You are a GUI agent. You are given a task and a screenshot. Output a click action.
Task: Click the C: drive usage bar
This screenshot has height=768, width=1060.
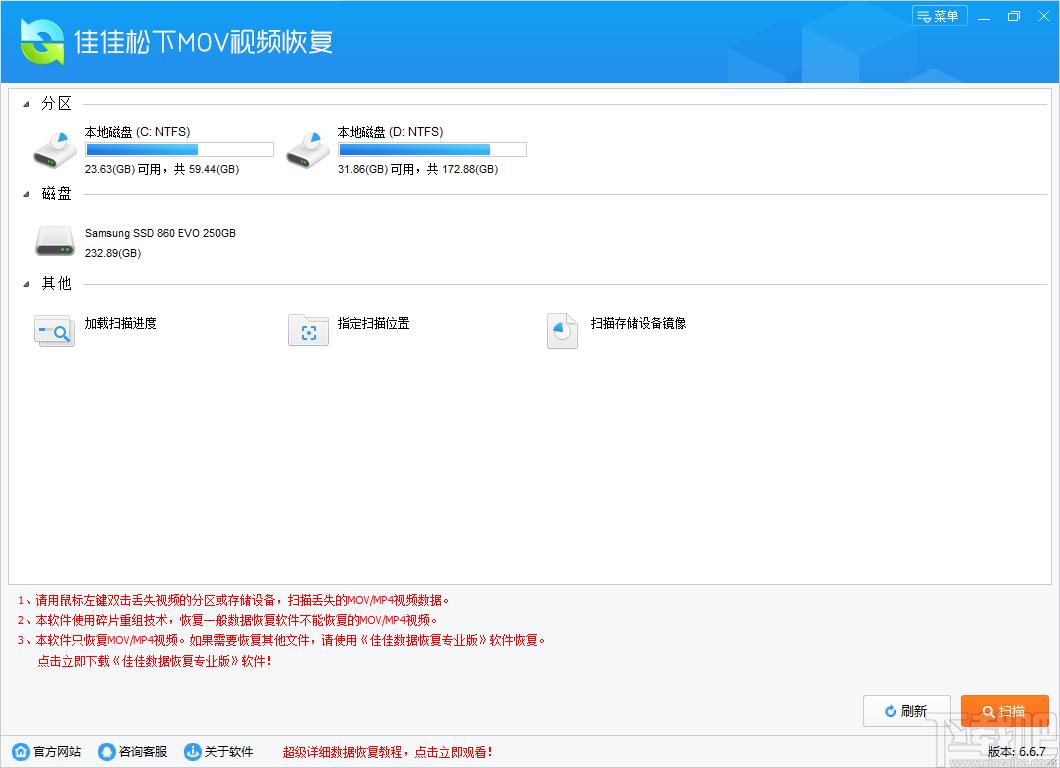[x=179, y=149]
